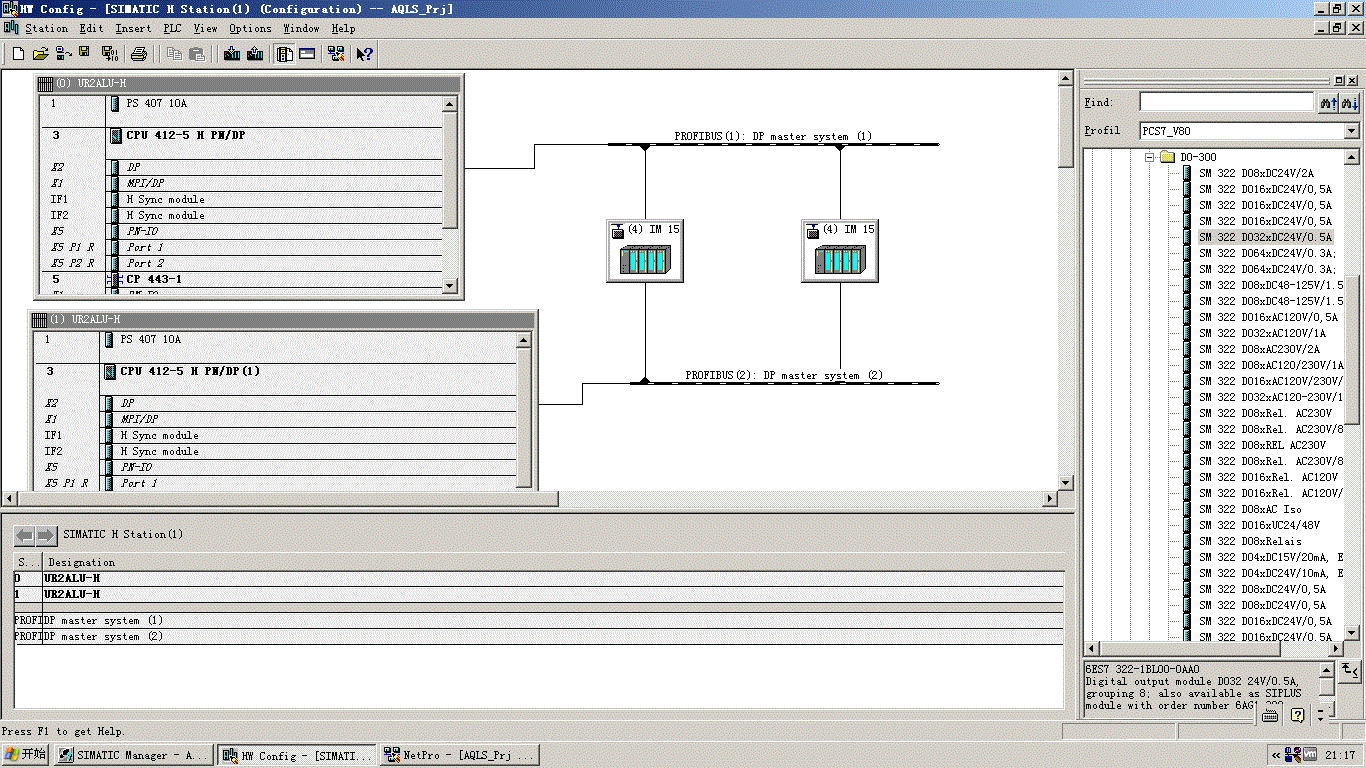Open Configure Network from the toolbar

[x=336, y=54]
